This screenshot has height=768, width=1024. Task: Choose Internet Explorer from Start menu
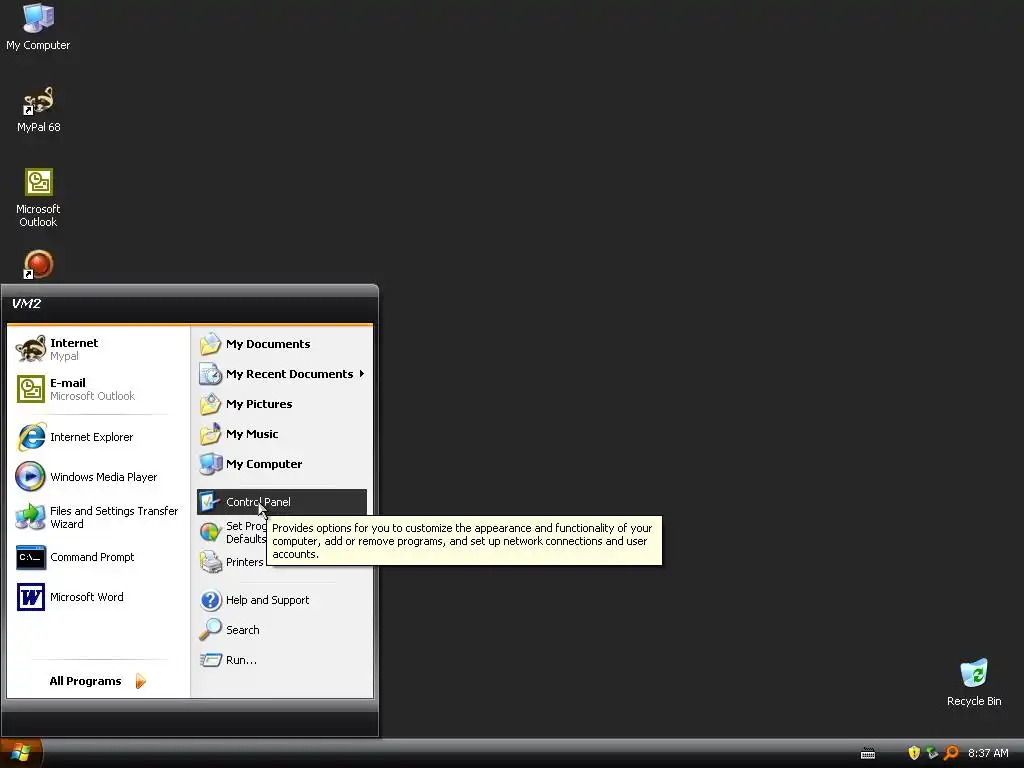coord(91,437)
